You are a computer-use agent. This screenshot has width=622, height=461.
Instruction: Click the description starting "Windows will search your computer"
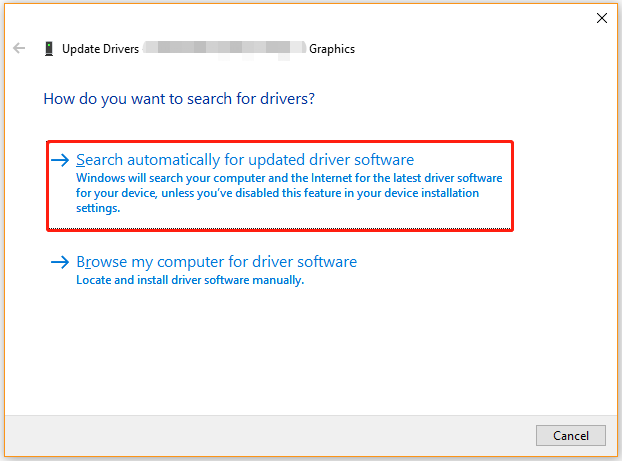[289, 193]
